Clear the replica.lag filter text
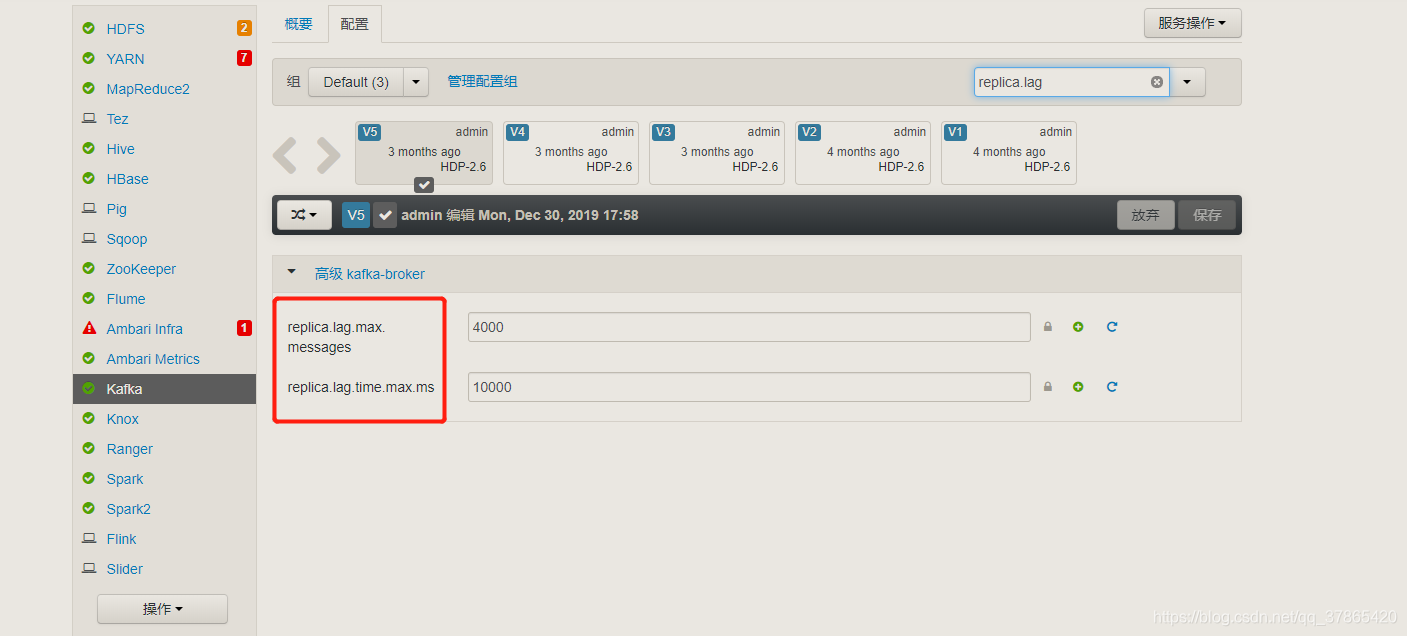The height and width of the screenshot is (636, 1407). [1157, 82]
